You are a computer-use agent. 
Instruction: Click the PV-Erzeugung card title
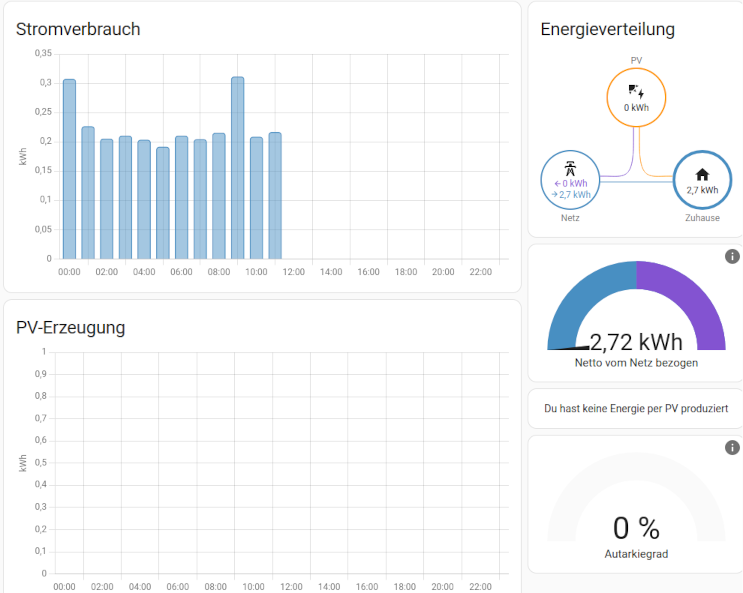tap(70, 327)
